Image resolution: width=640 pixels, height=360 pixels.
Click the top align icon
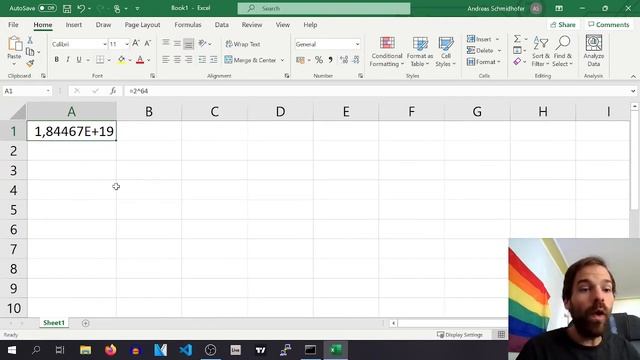(165, 43)
